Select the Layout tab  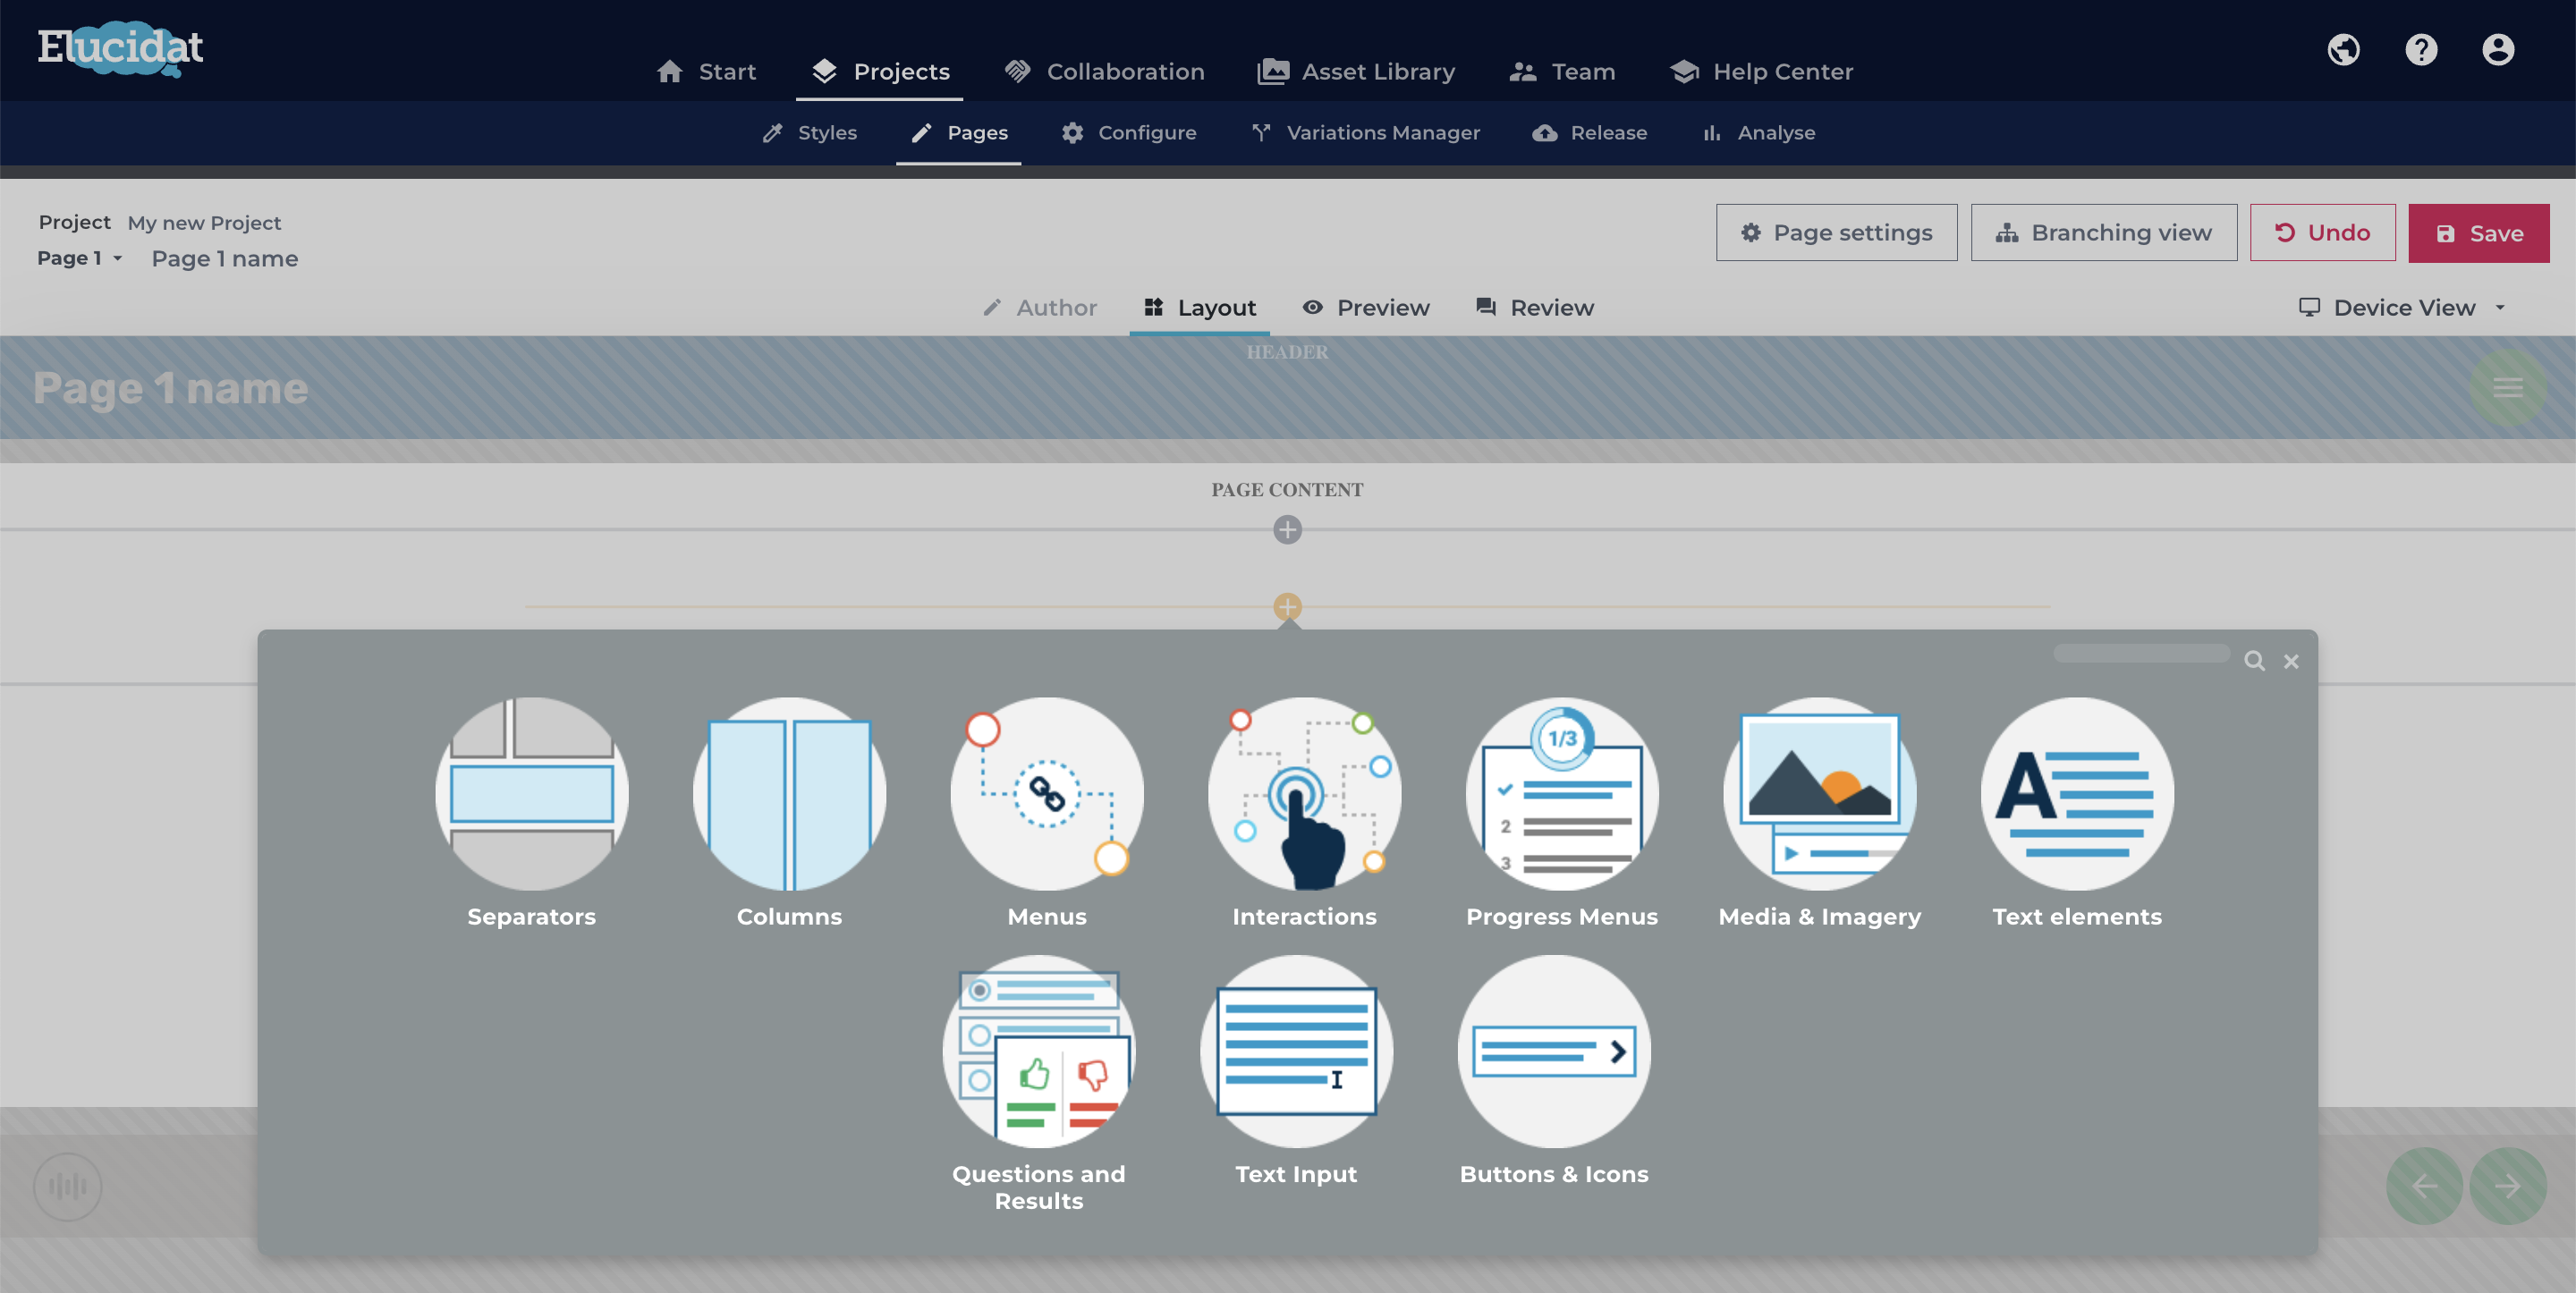(x=1199, y=308)
